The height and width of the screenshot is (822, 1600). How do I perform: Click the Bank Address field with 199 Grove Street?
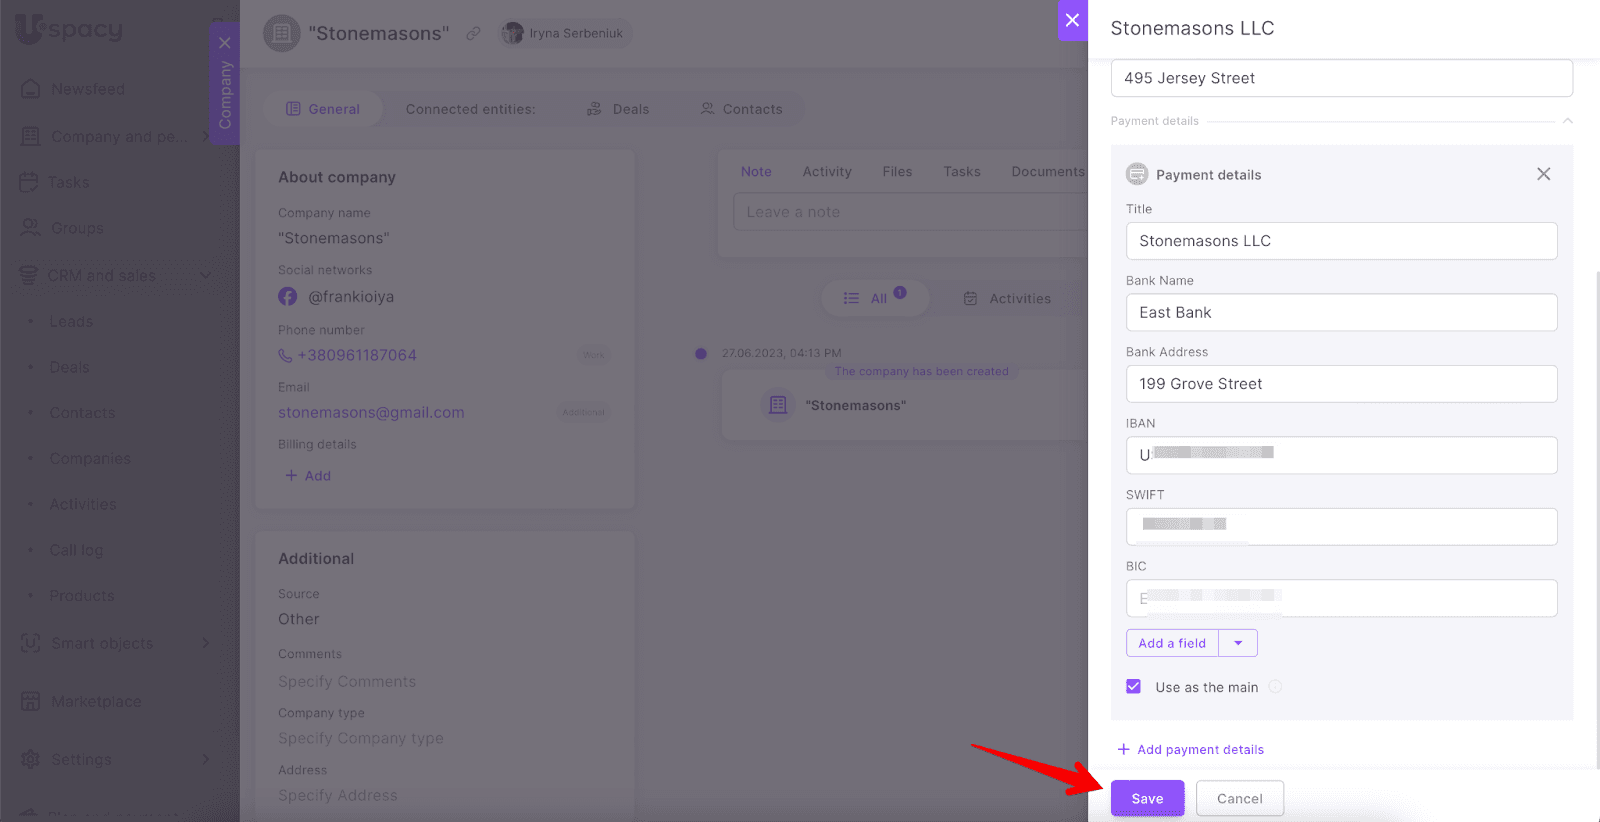point(1340,384)
